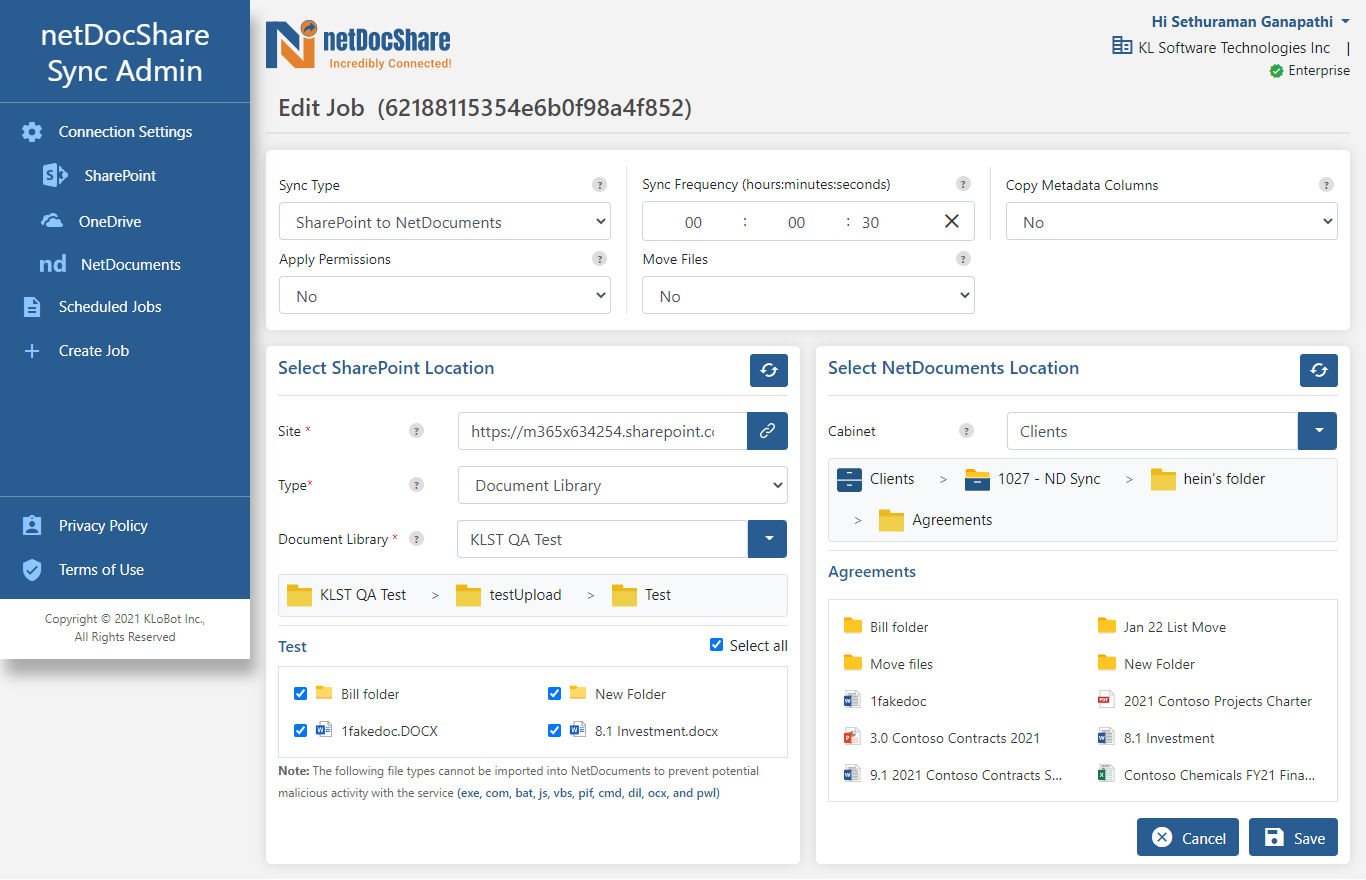Click the OneDrive cloud icon
This screenshot has height=880, width=1366.
tap(51, 221)
